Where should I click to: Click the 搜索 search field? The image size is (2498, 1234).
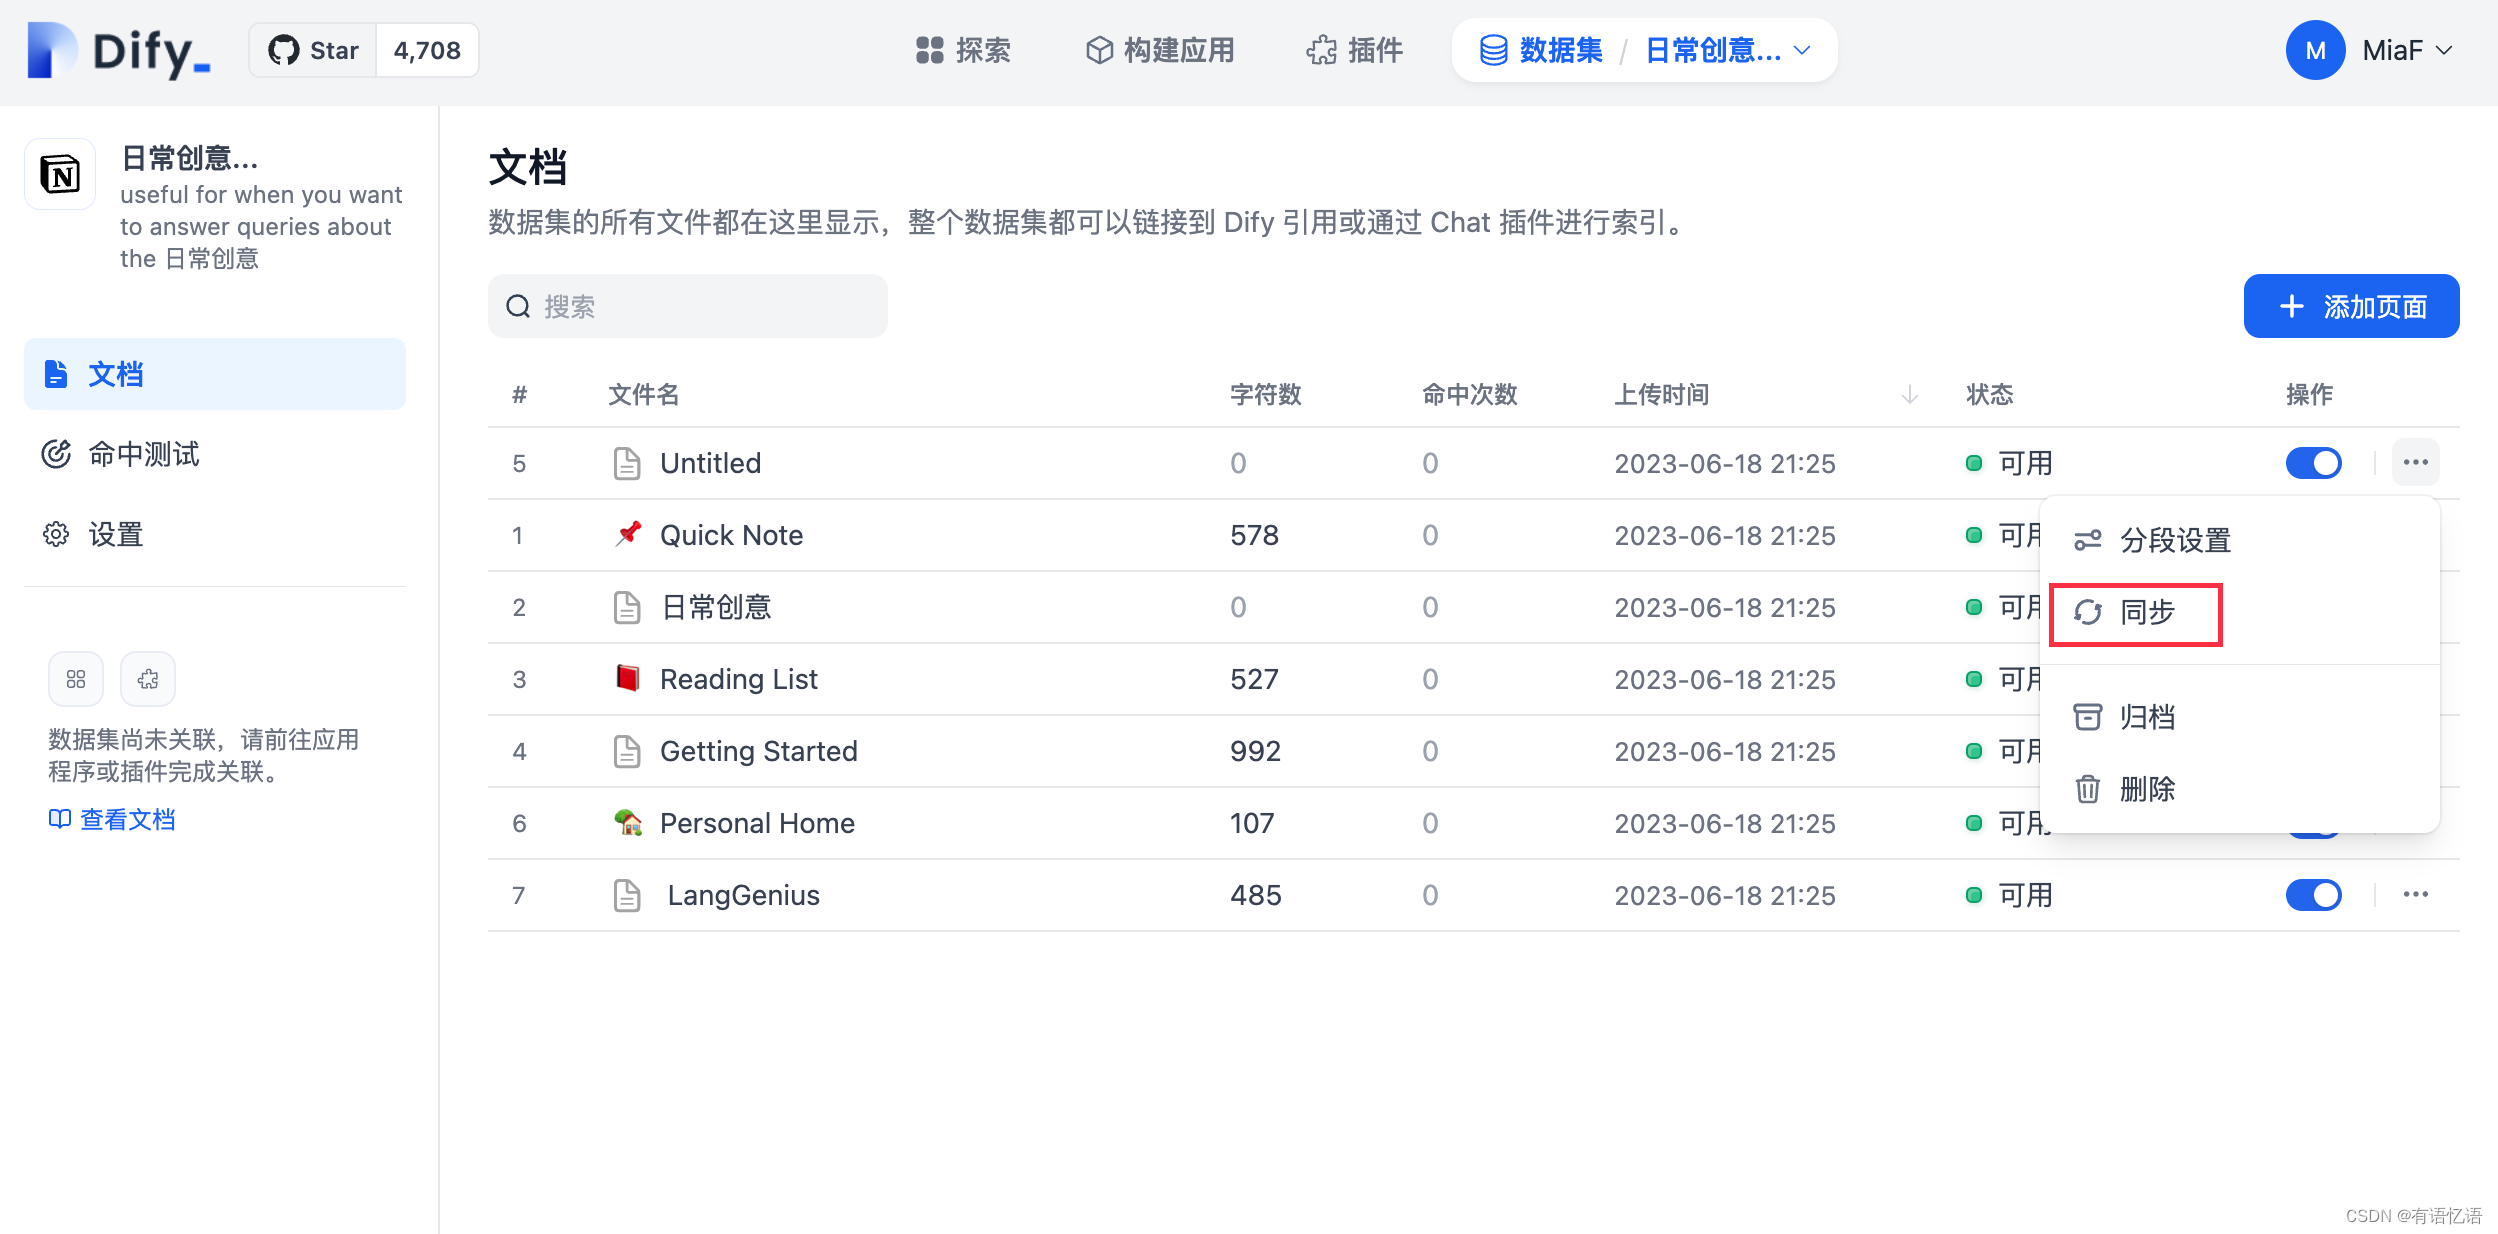pyautogui.click(x=687, y=306)
